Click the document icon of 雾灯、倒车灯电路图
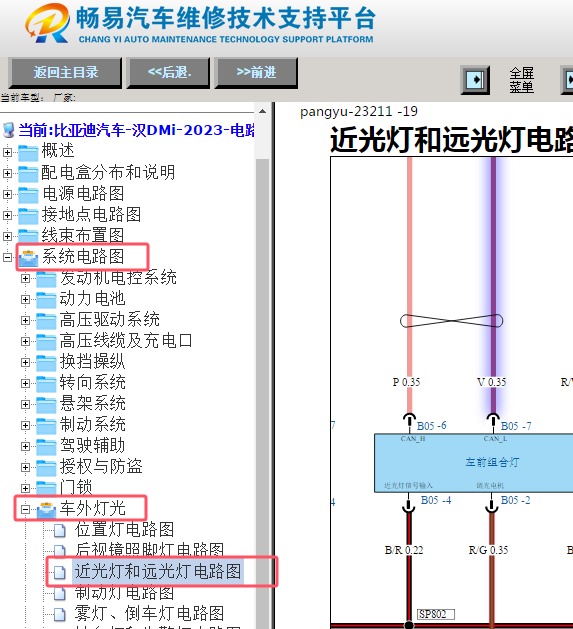 (x=60, y=614)
